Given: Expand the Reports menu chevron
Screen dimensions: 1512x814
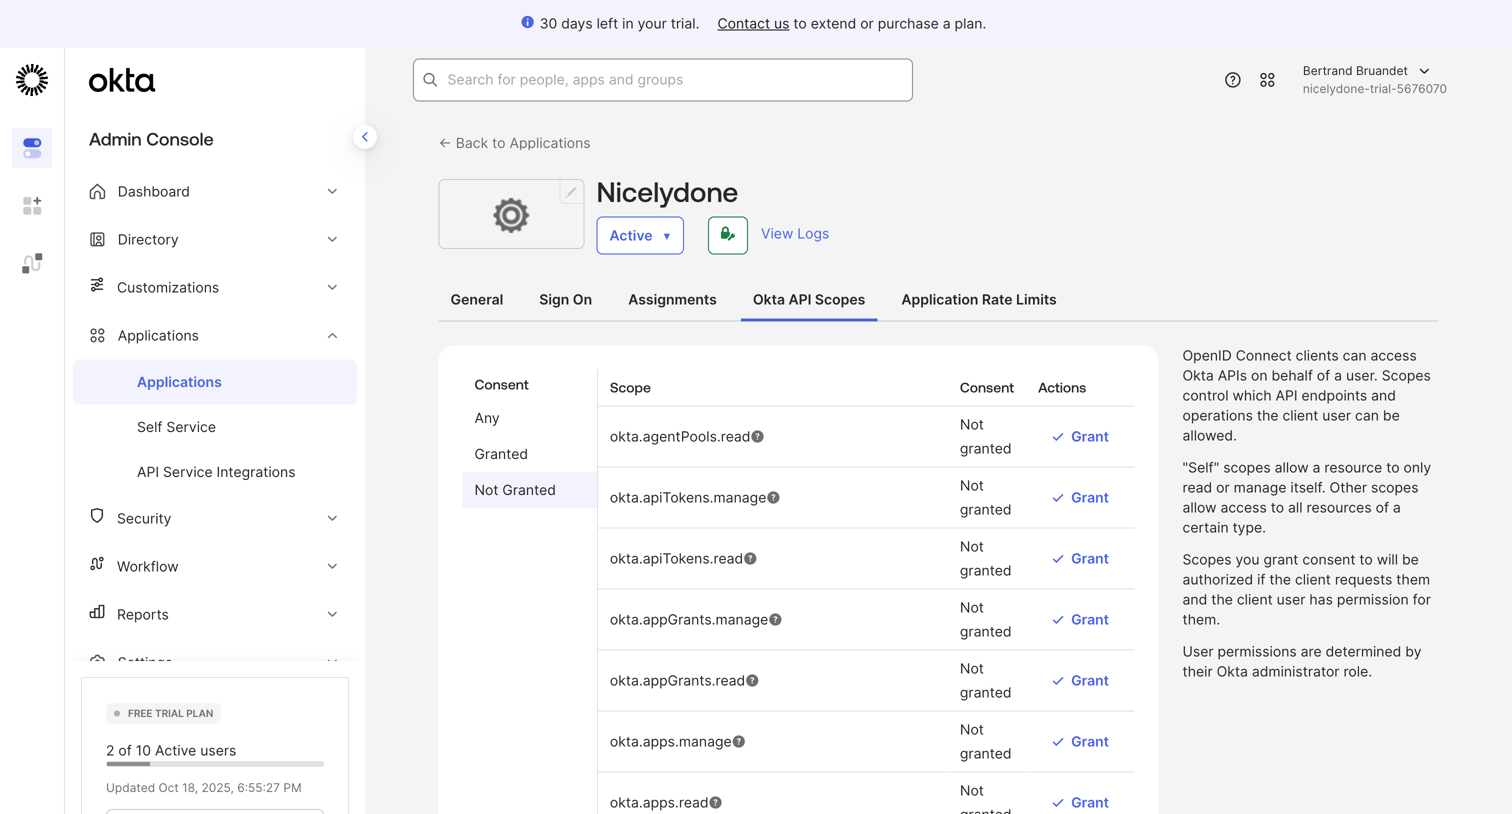Looking at the screenshot, I should click(x=332, y=614).
